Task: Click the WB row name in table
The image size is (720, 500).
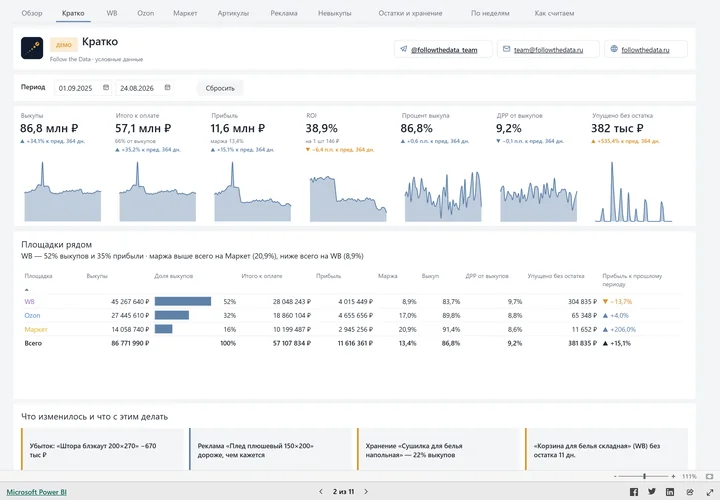Action: pyautogui.click(x=29, y=302)
